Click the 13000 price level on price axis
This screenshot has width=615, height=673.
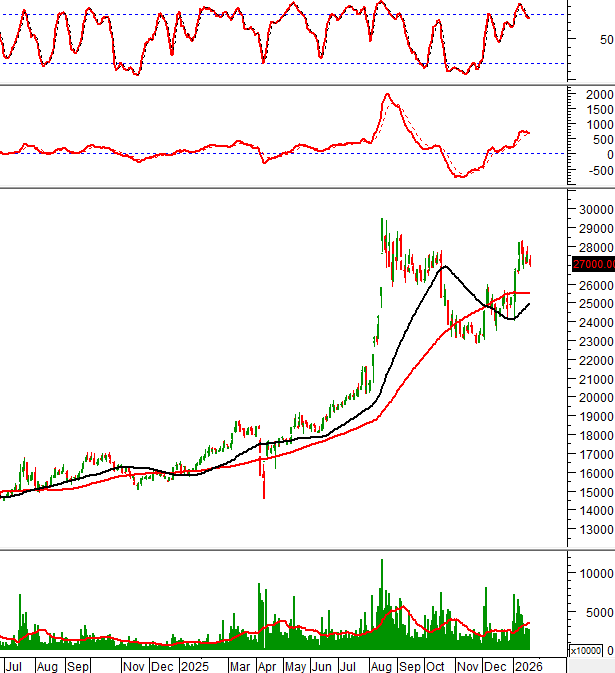coord(596,530)
